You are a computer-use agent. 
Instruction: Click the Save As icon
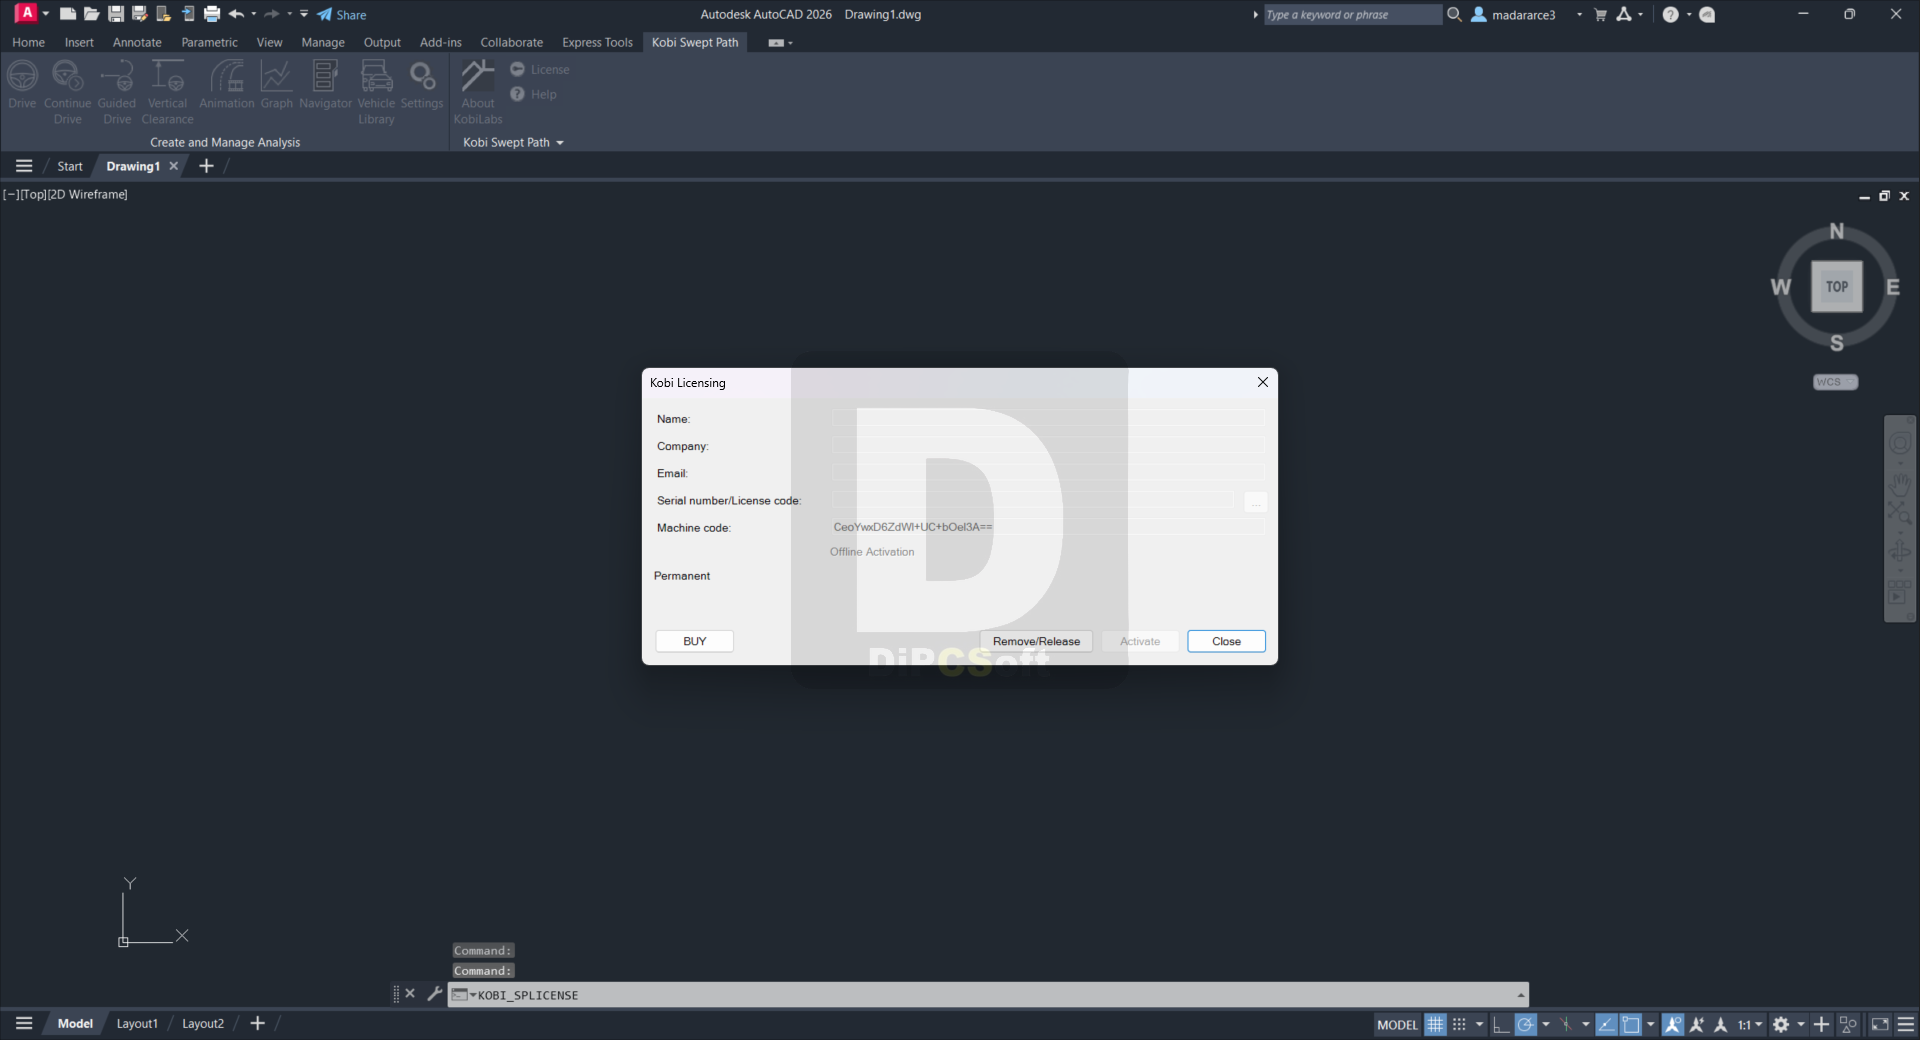[139, 14]
